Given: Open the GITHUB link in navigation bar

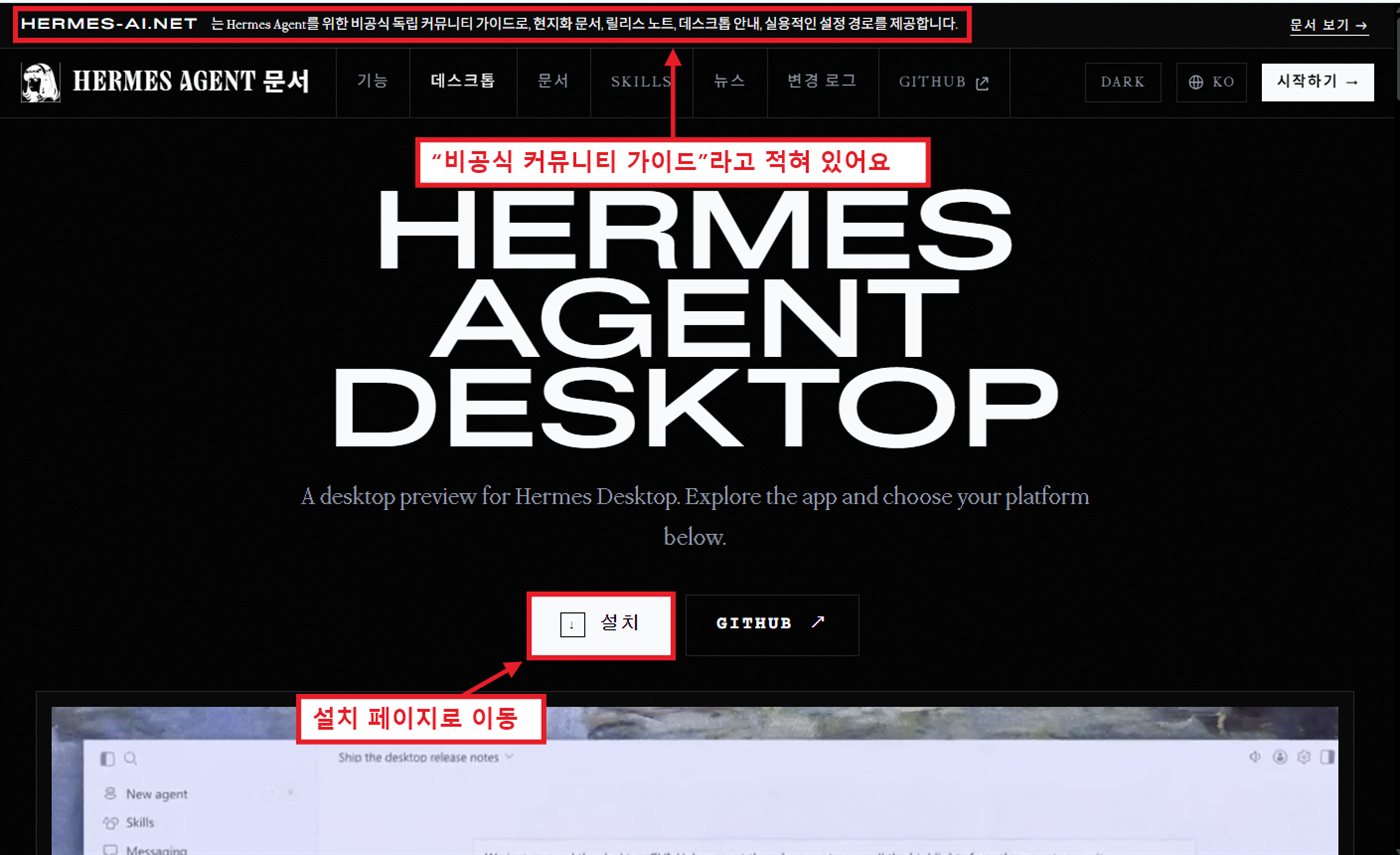Looking at the screenshot, I should [943, 82].
